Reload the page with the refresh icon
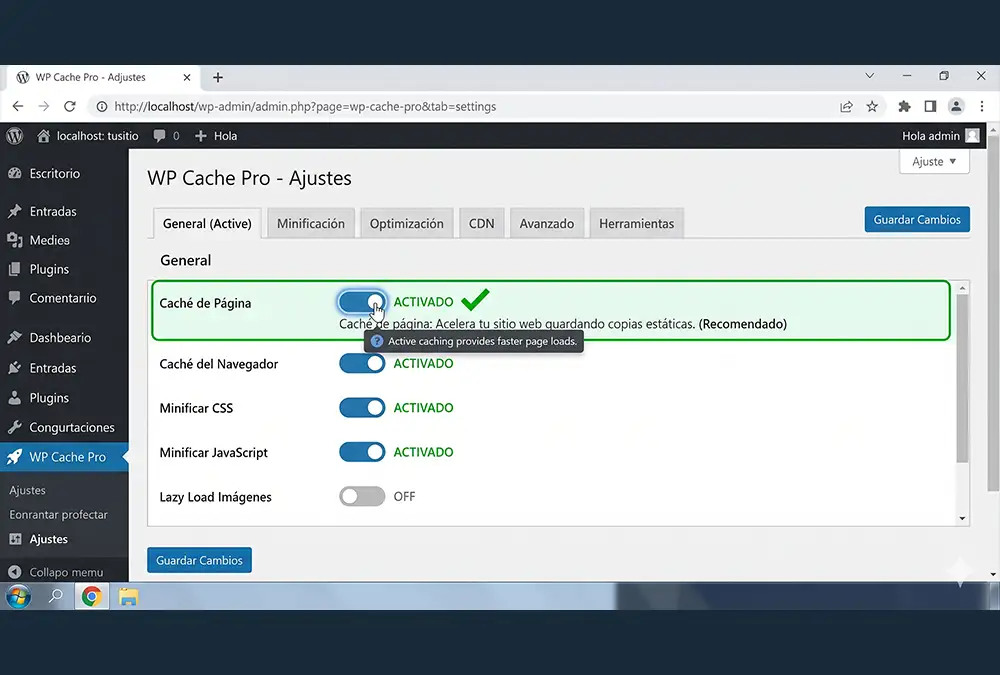Viewport: 1000px width, 675px height. 70,107
